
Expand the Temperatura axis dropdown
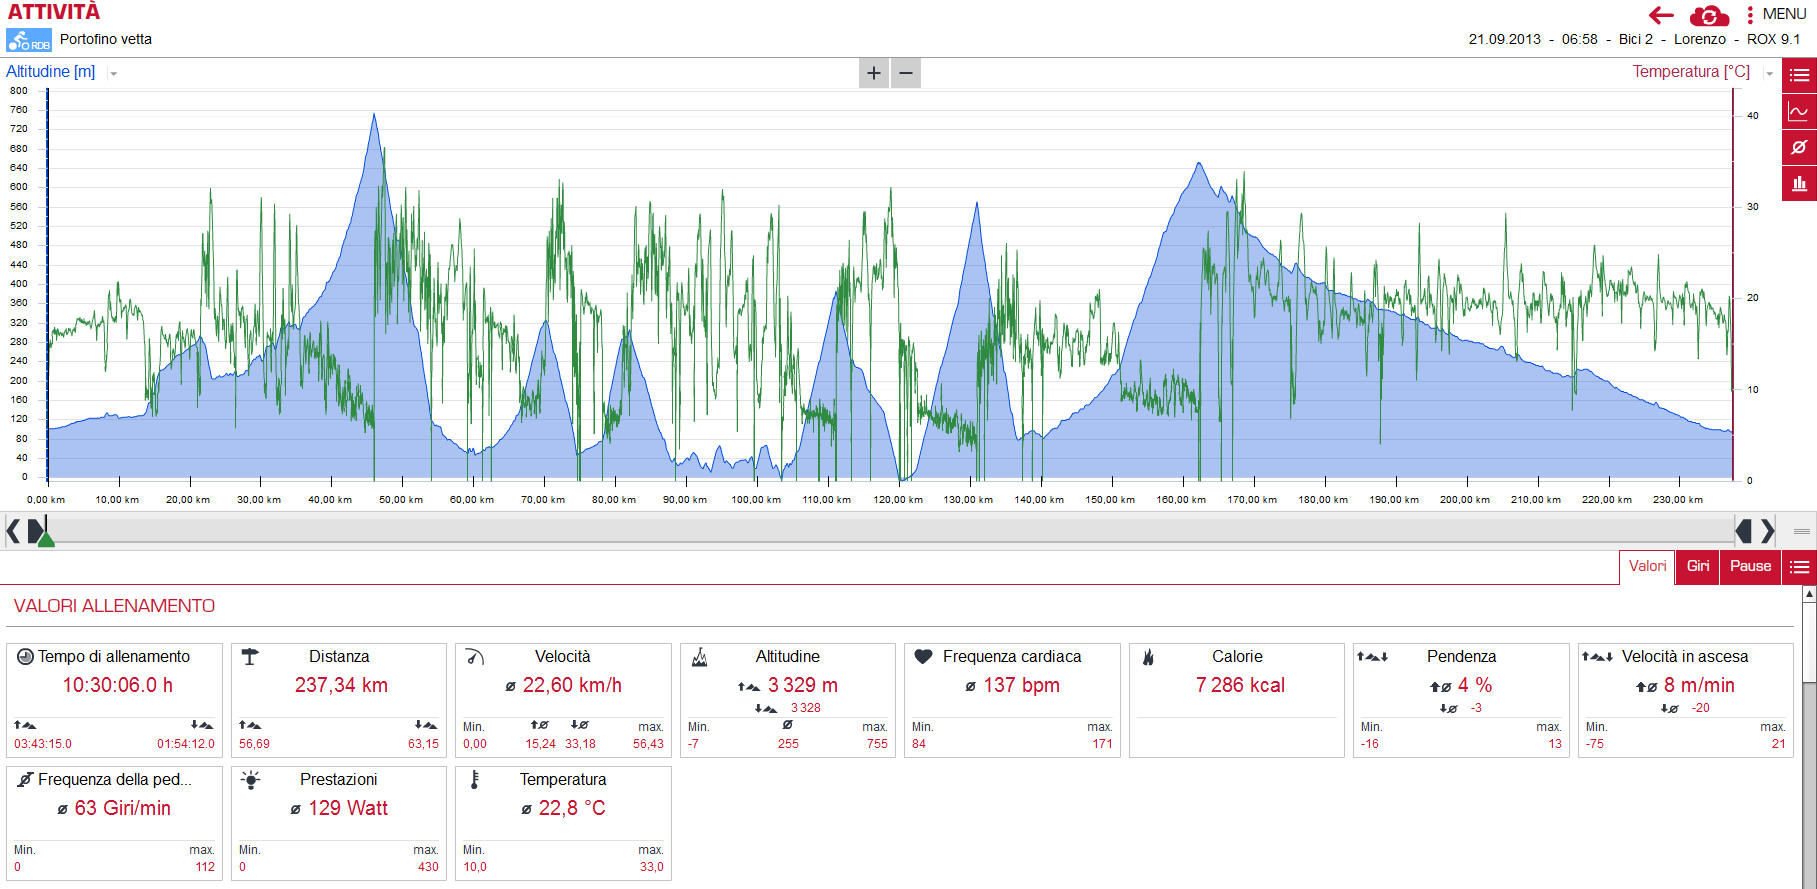coord(1769,73)
